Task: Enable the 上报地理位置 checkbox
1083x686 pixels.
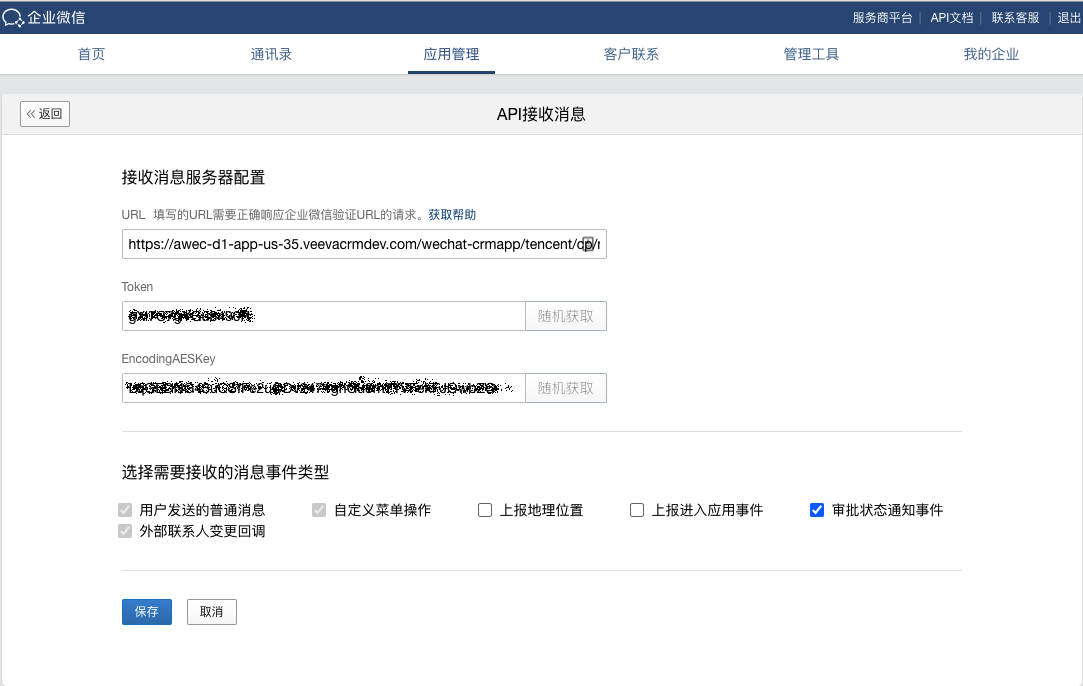Action: 485,510
